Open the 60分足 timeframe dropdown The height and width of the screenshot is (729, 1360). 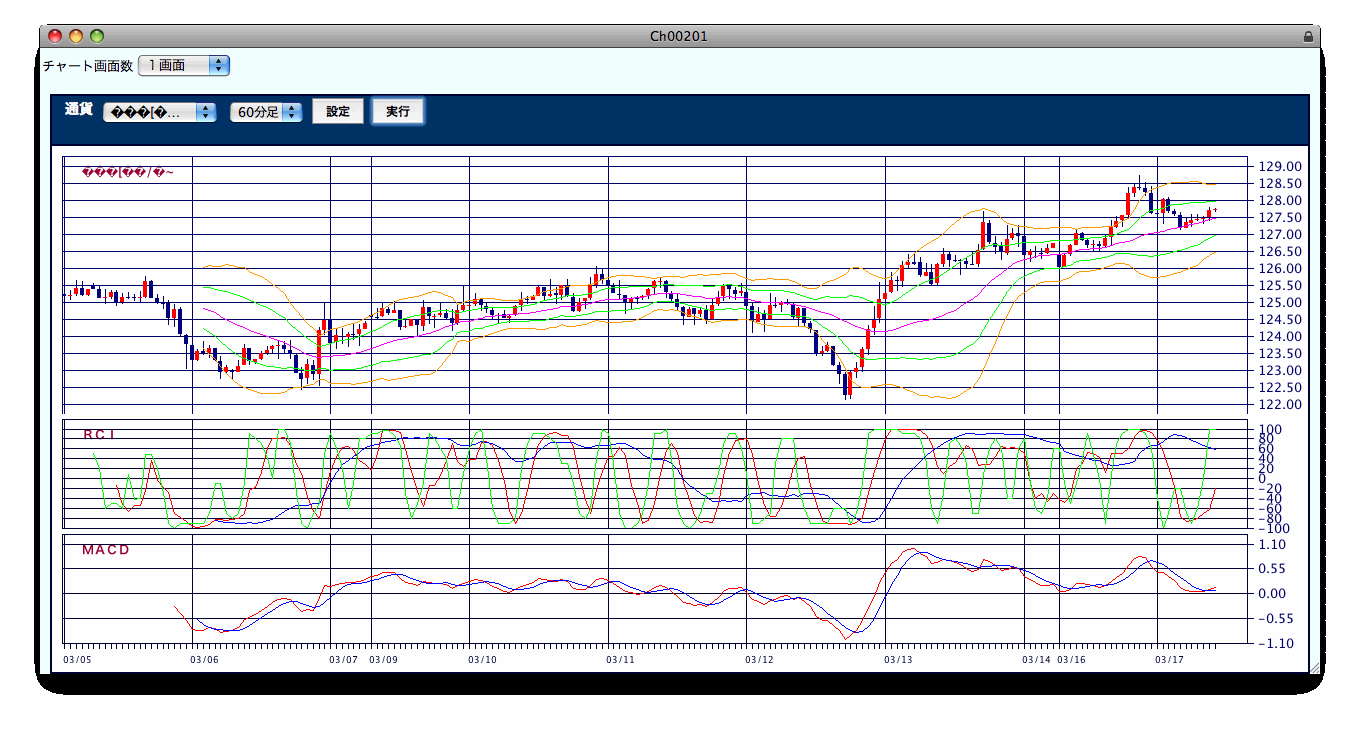click(266, 112)
